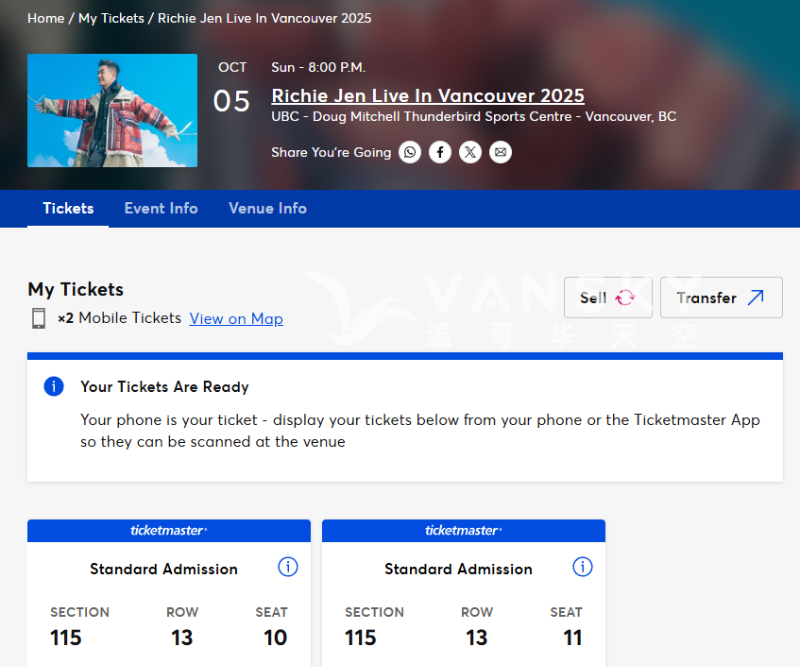Open Richie Jen Live event title link
The width and height of the screenshot is (800, 667).
tap(428, 96)
